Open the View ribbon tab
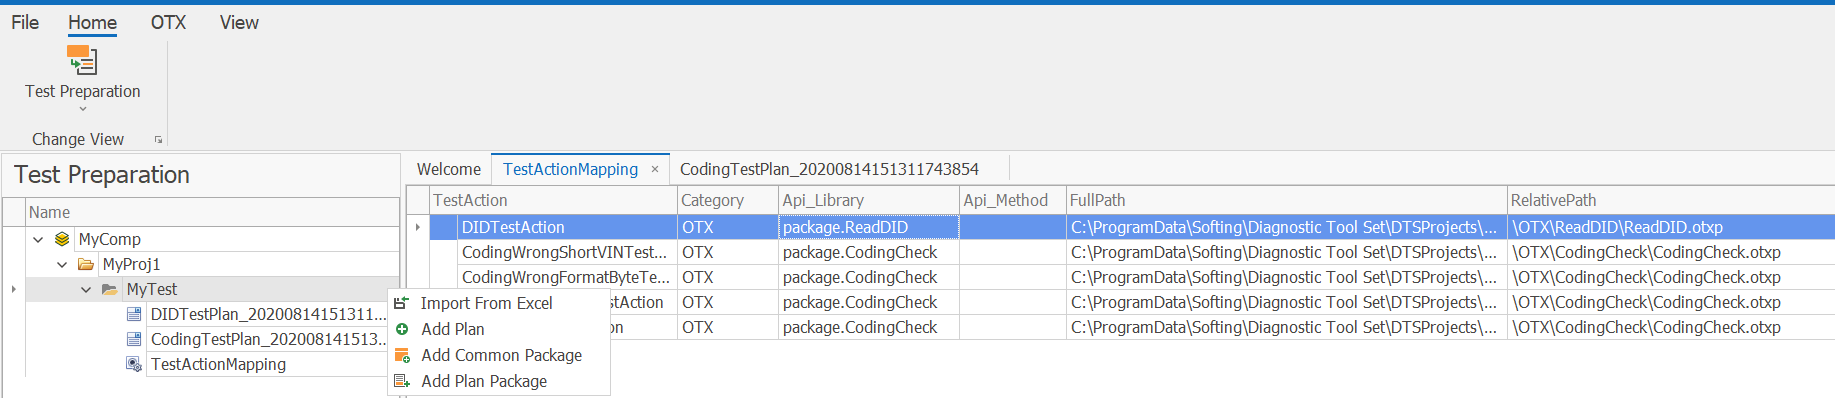 [239, 22]
